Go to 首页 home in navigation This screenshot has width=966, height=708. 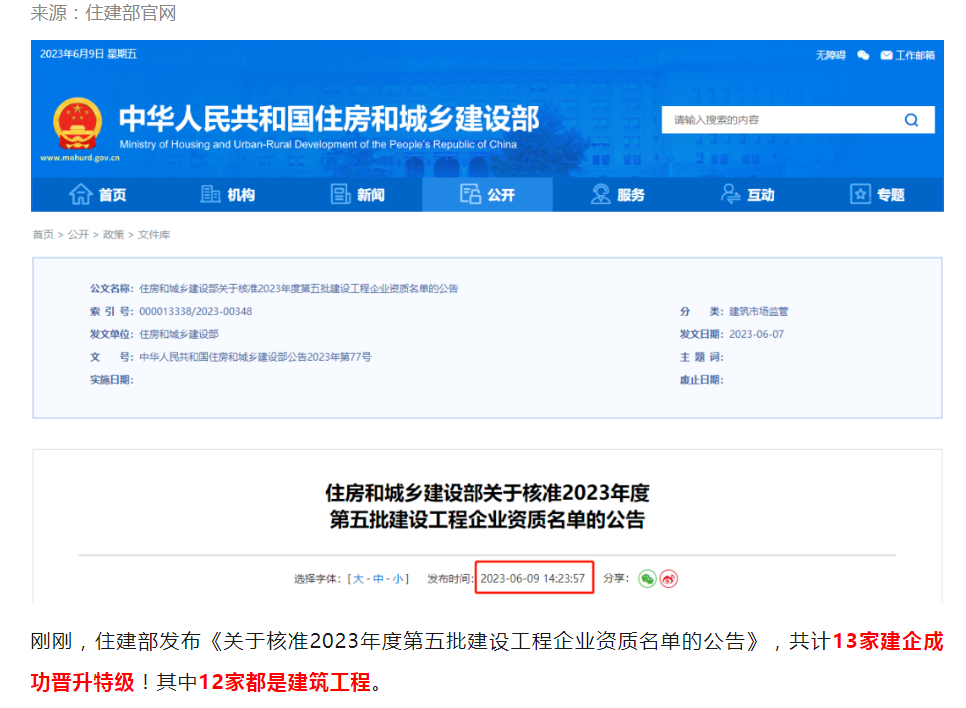point(98,195)
